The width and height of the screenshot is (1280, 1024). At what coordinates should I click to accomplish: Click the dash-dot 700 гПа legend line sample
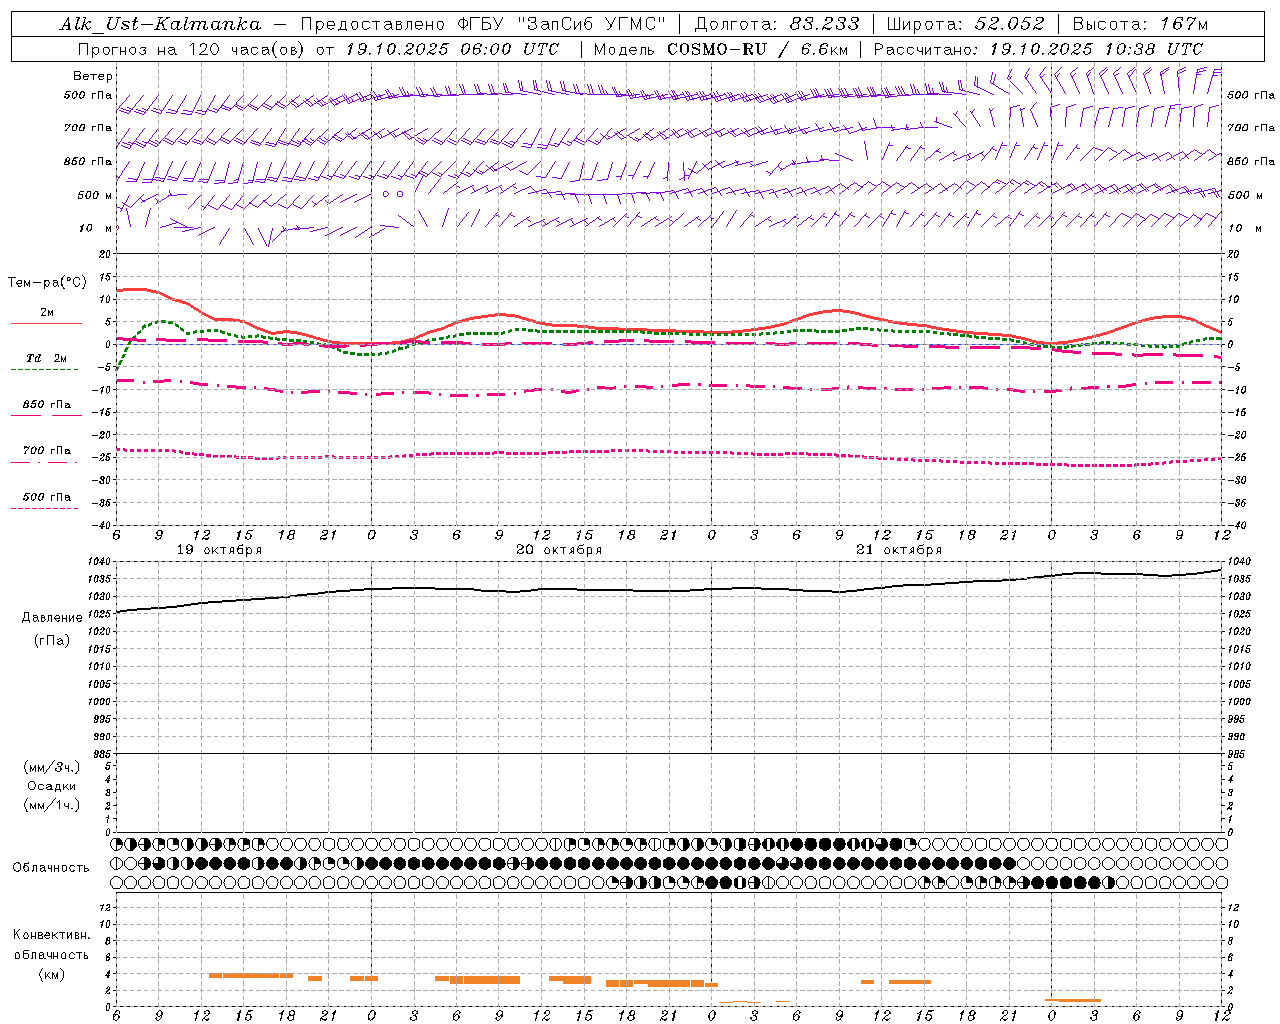point(44,461)
